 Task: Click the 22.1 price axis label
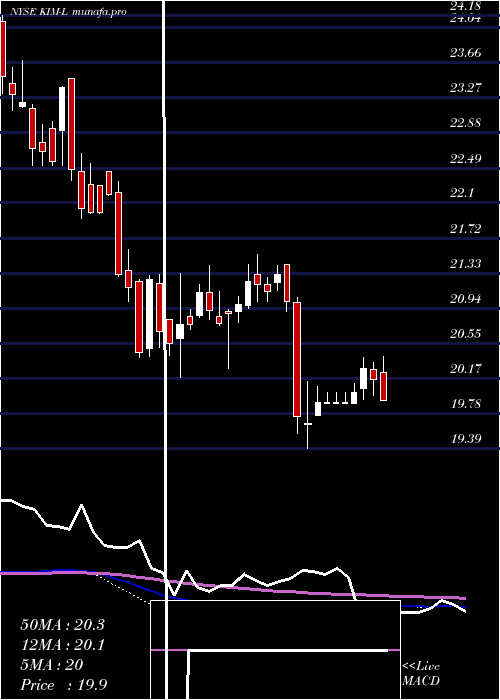tap(462, 193)
